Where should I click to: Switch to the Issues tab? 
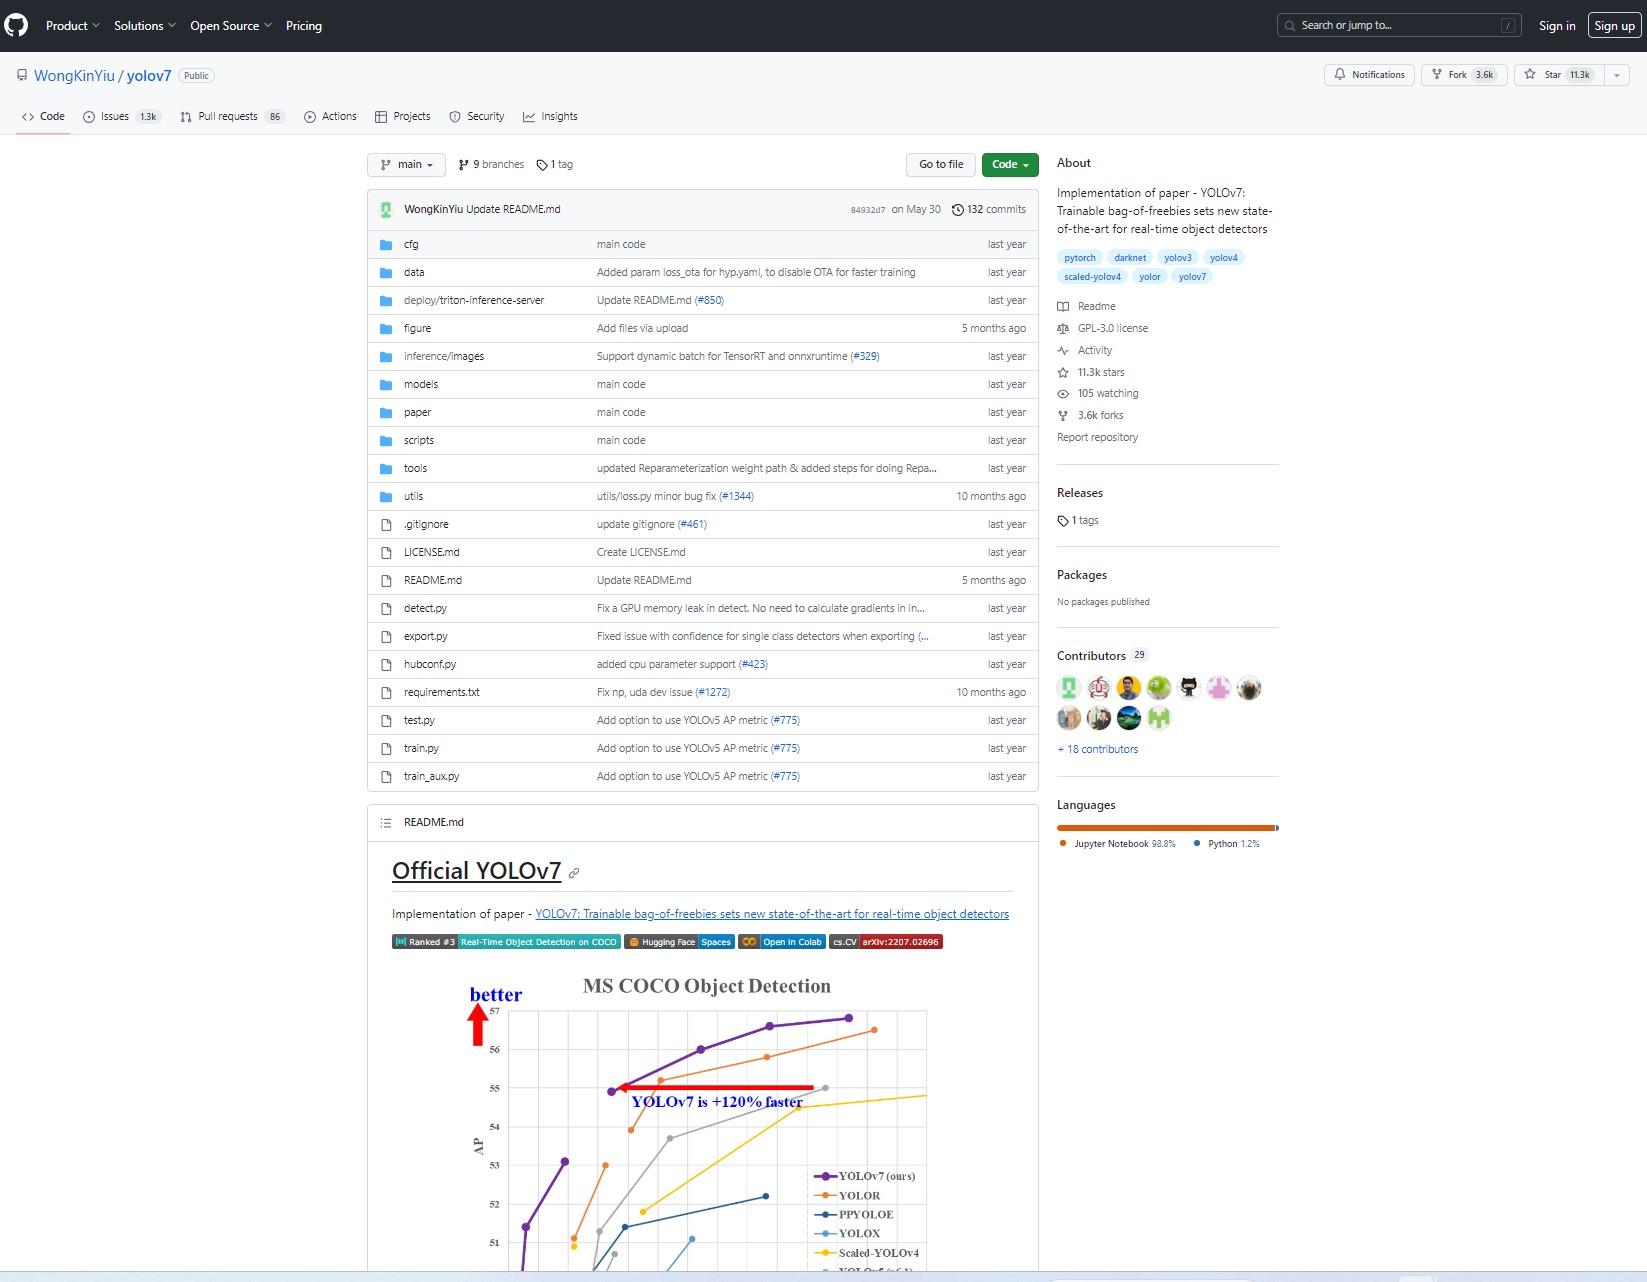point(121,117)
